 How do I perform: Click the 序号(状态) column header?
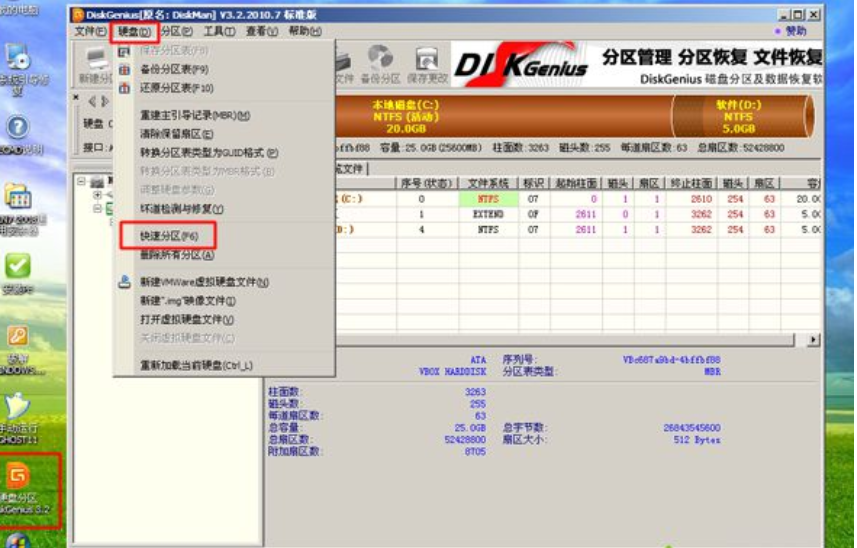[x=426, y=184]
